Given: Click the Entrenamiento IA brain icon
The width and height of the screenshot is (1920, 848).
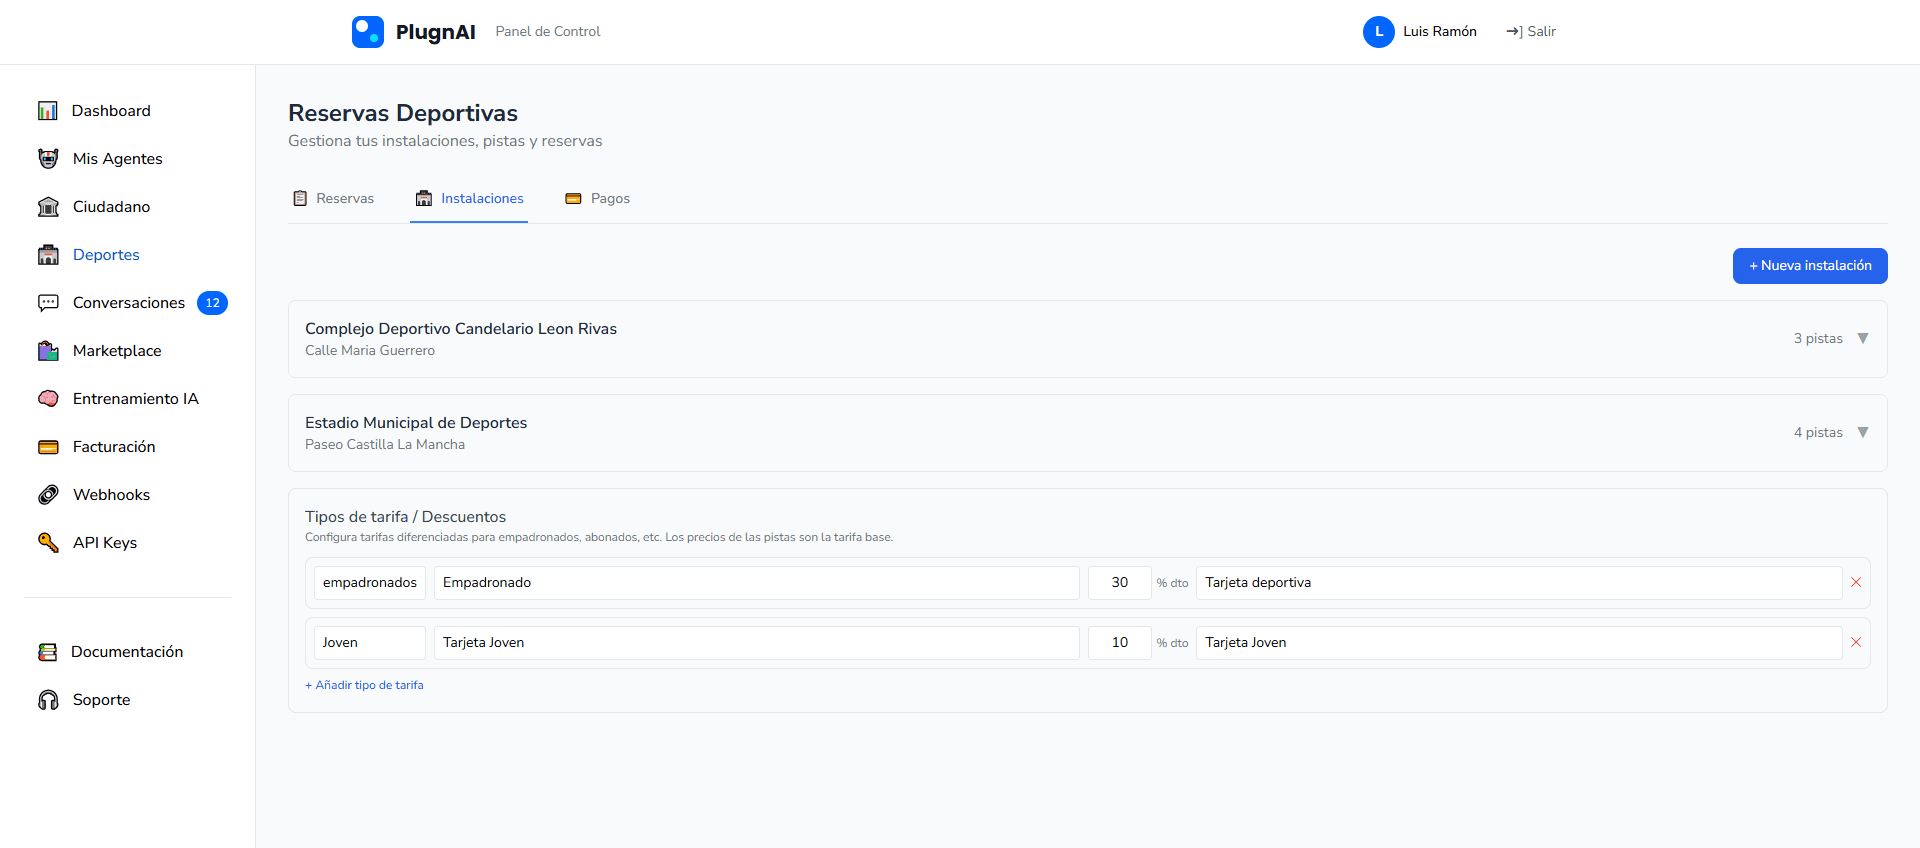Looking at the screenshot, I should 48,399.
